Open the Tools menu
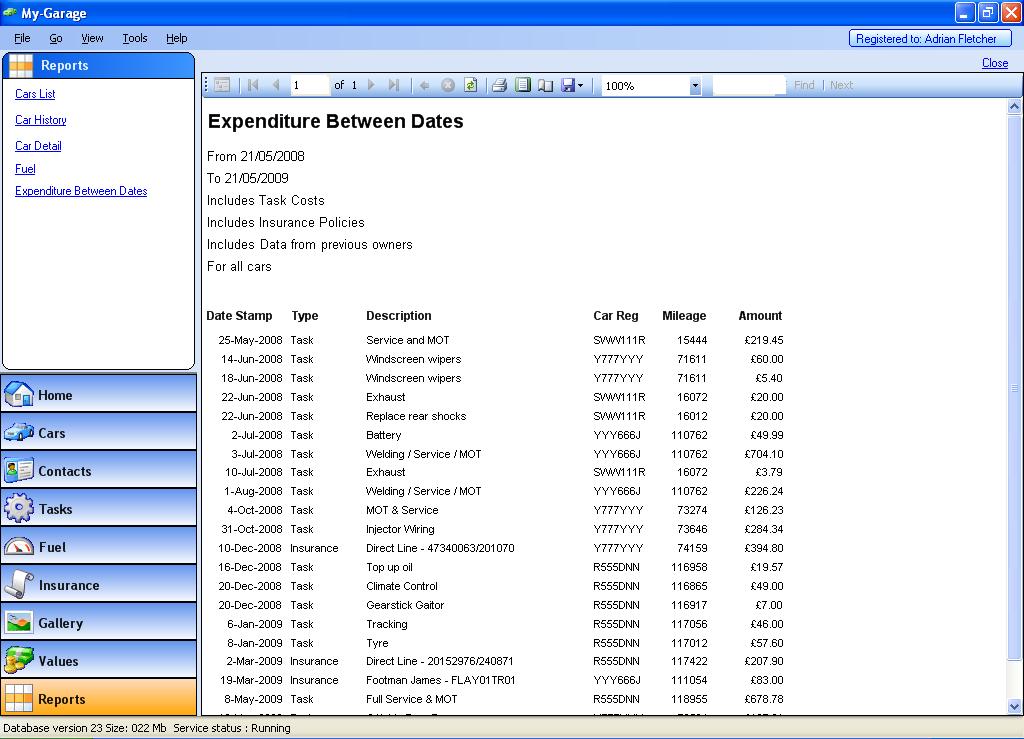Image resolution: width=1024 pixels, height=739 pixels. coord(134,38)
